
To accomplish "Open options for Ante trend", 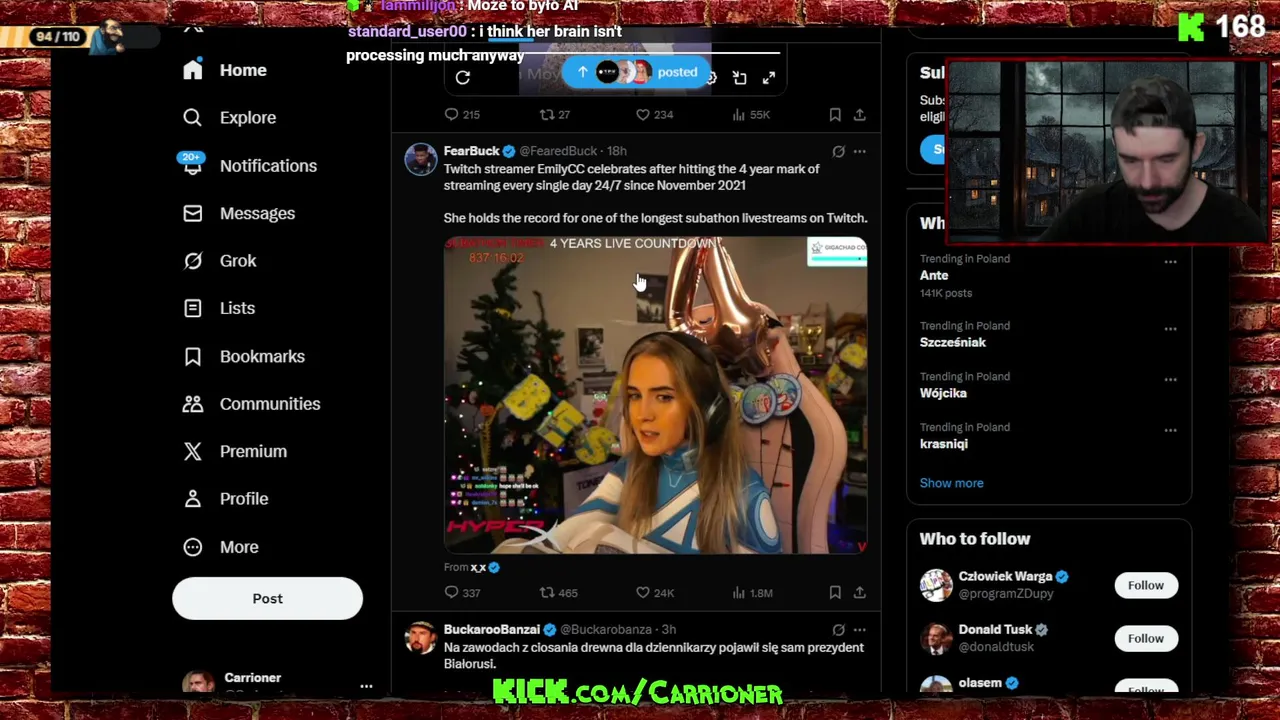I will click(x=1170, y=262).
